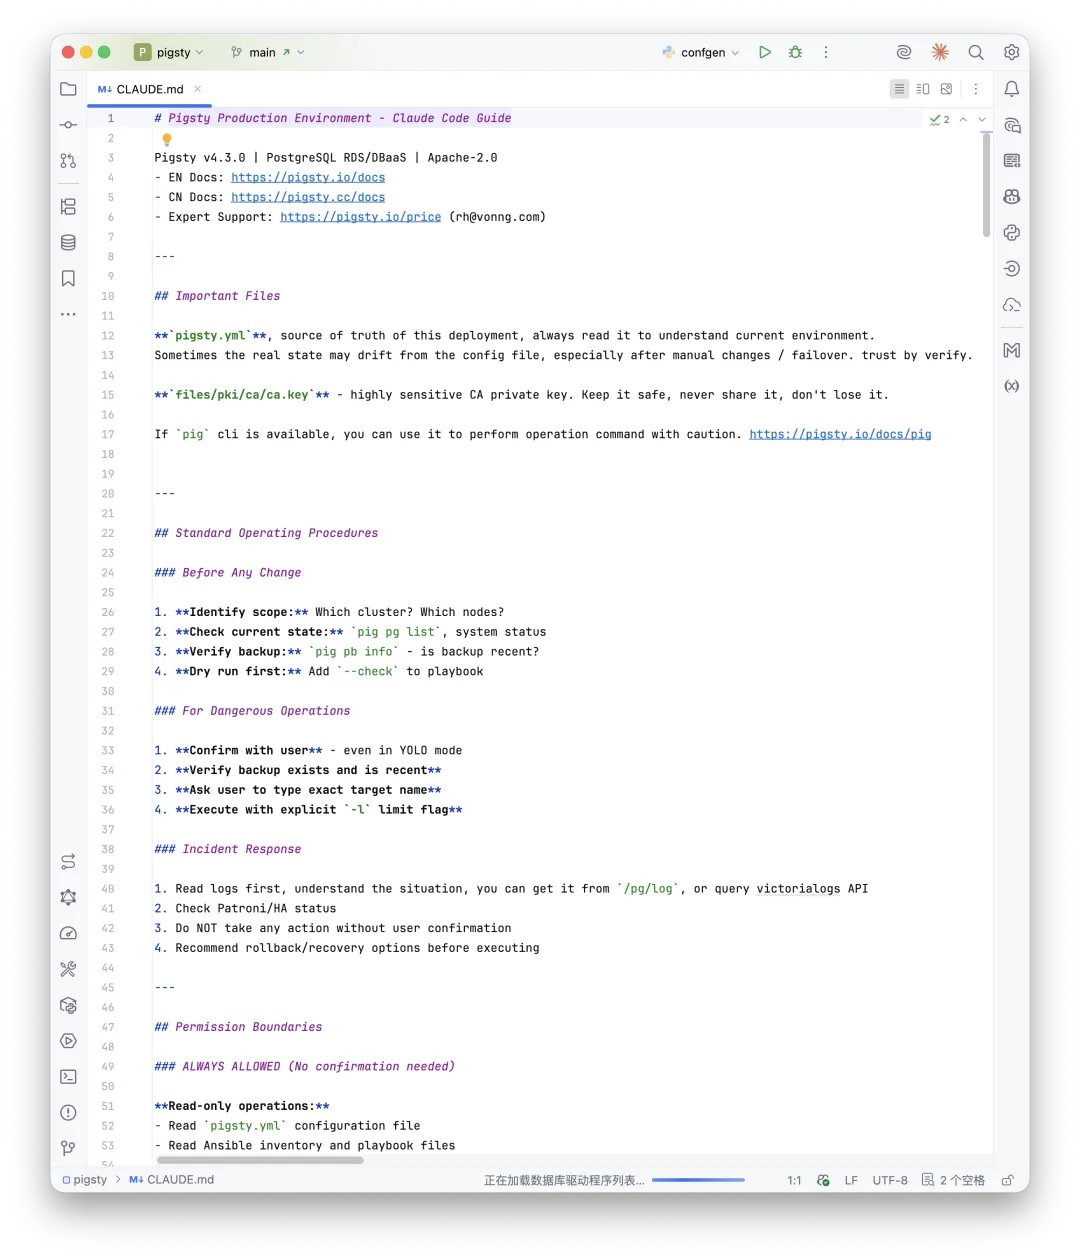Open GitHub Copilot panel in right sidebar
Image resolution: width=1080 pixels, height=1259 pixels.
1011,197
